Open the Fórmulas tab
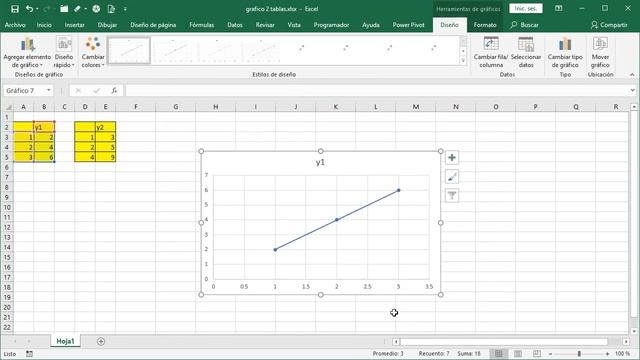The height and width of the screenshot is (360, 640). pos(202,25)
